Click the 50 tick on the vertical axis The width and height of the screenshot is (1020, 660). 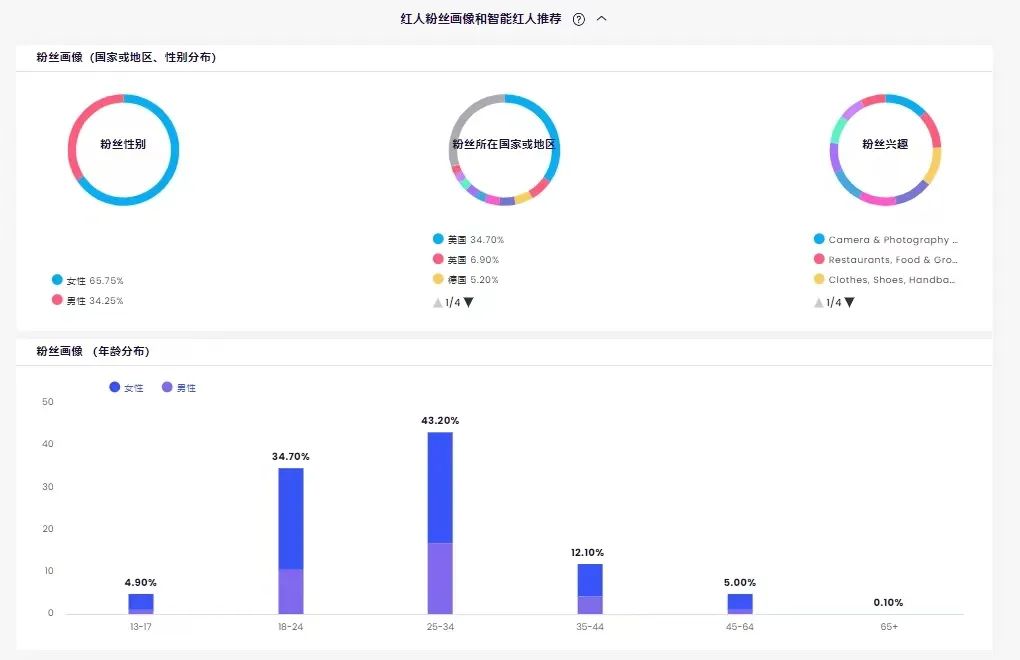coord(47,402)
